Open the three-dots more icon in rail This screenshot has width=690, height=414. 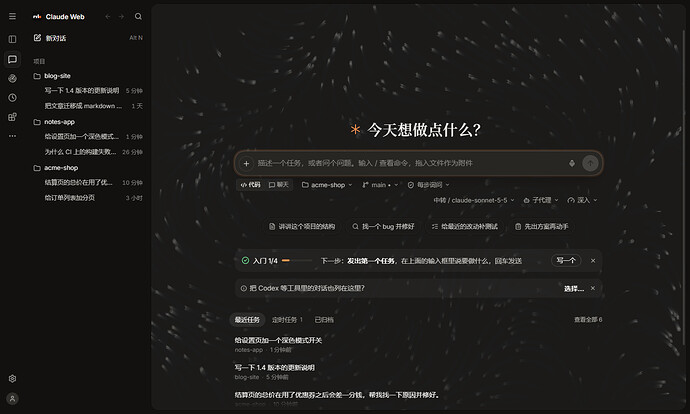coord(12,136)
